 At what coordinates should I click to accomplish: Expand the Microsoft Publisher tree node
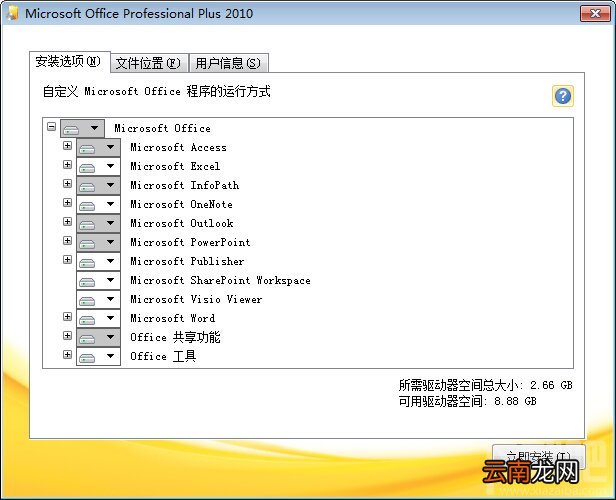click(x=68, y=260)
